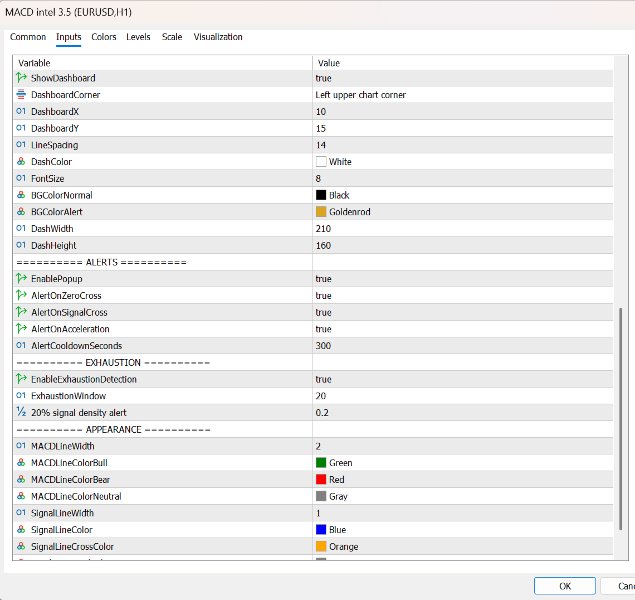Click the BGColorAlert color type icon
Image resolution: width=635 pixels, height=600 pixels.
click(x=21, y=211)
